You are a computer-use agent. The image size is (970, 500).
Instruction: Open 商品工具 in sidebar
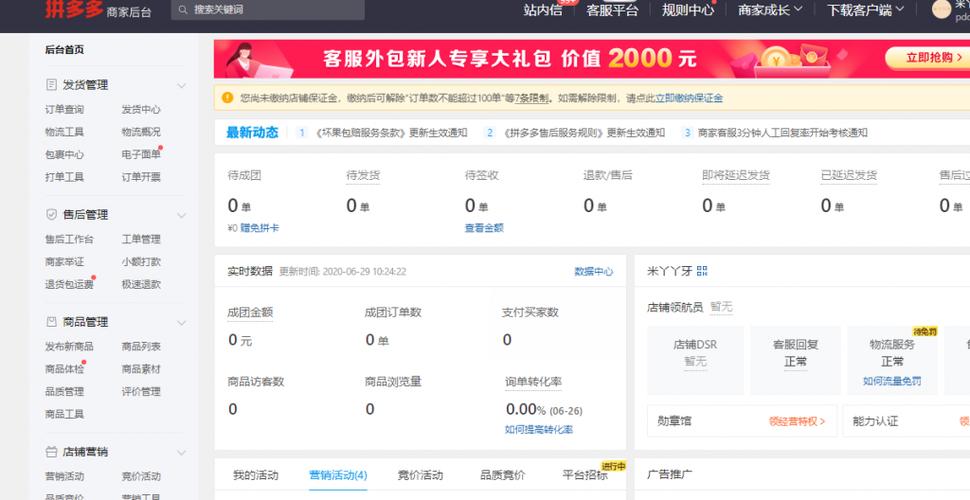(64, 414)
